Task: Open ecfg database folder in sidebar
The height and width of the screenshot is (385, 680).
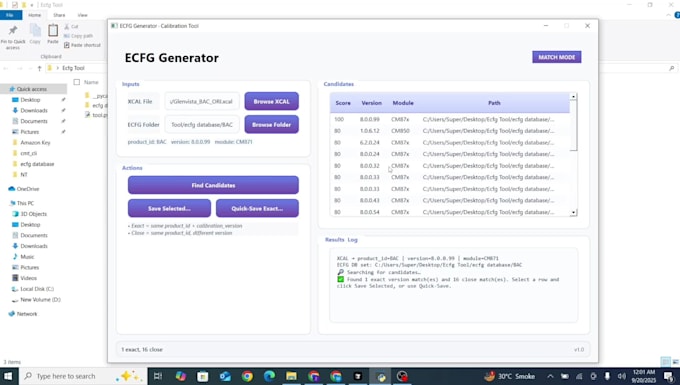Action: tap(37, 164)
